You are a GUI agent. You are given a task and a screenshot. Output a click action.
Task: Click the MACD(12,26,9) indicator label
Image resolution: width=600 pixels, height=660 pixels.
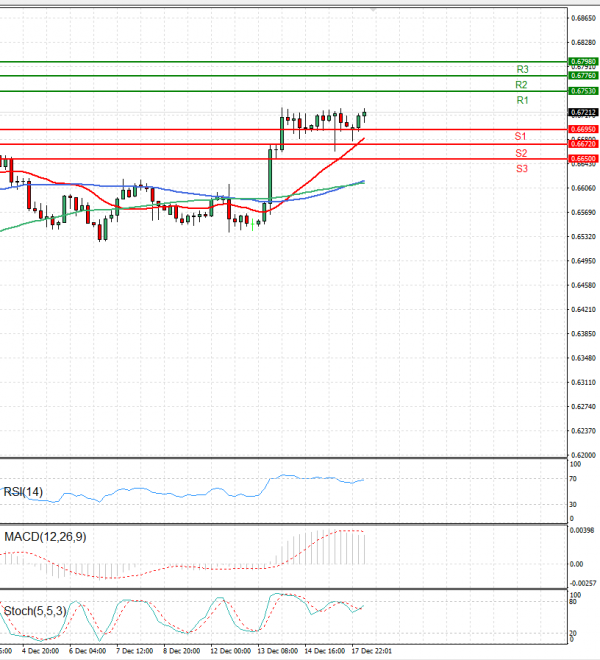[x=45, y=537]
